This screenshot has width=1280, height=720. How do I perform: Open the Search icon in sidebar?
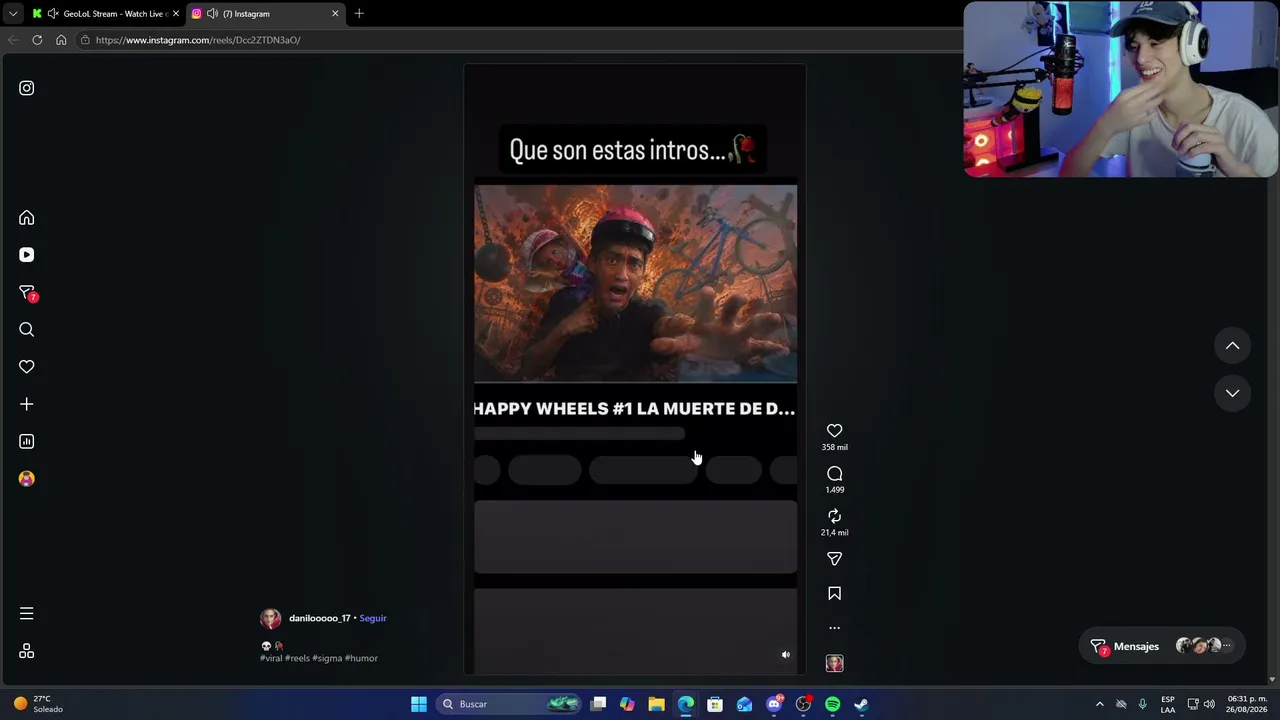[x=27, y=330]
